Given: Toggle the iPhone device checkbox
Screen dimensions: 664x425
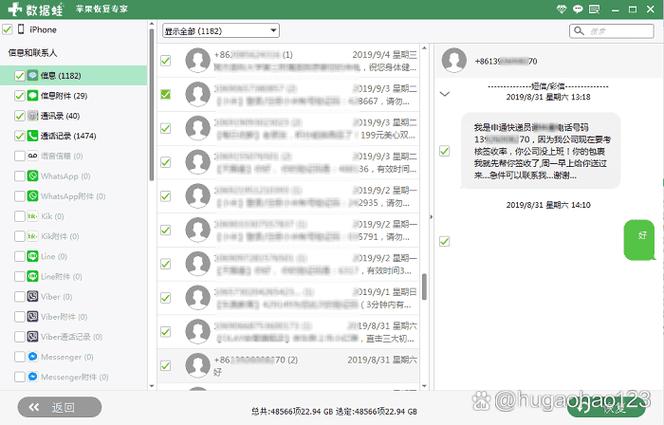Looking at the screenshot, I should click(7, 29).
